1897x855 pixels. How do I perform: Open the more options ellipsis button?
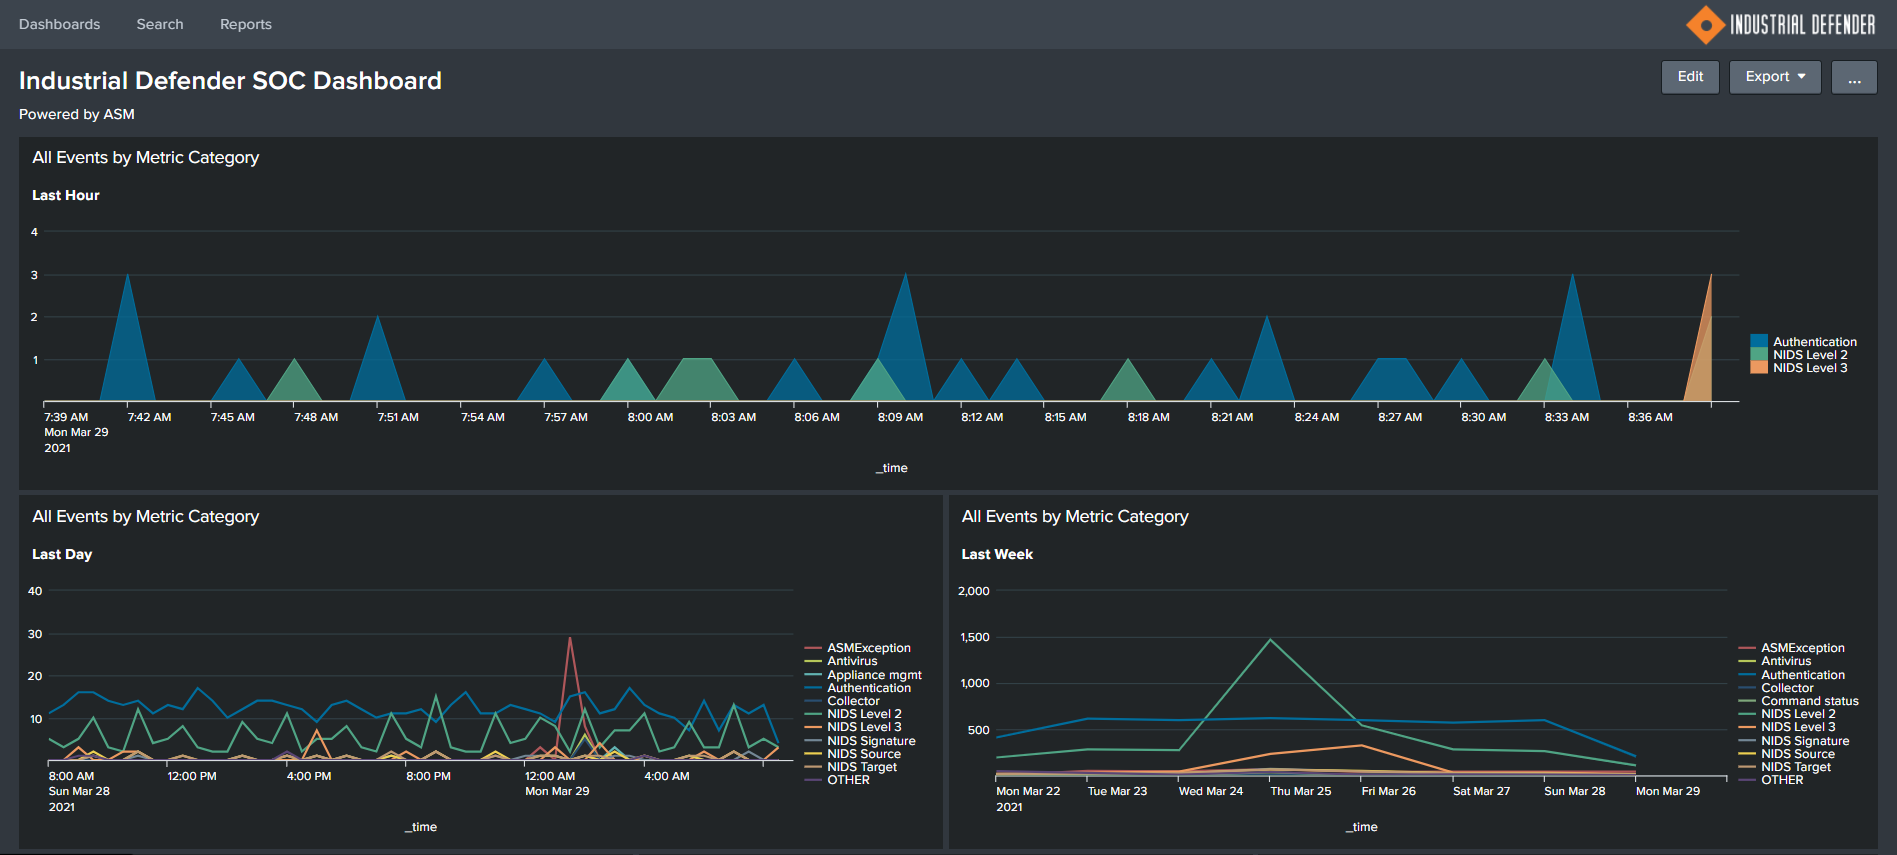(x=1854, y=77)
